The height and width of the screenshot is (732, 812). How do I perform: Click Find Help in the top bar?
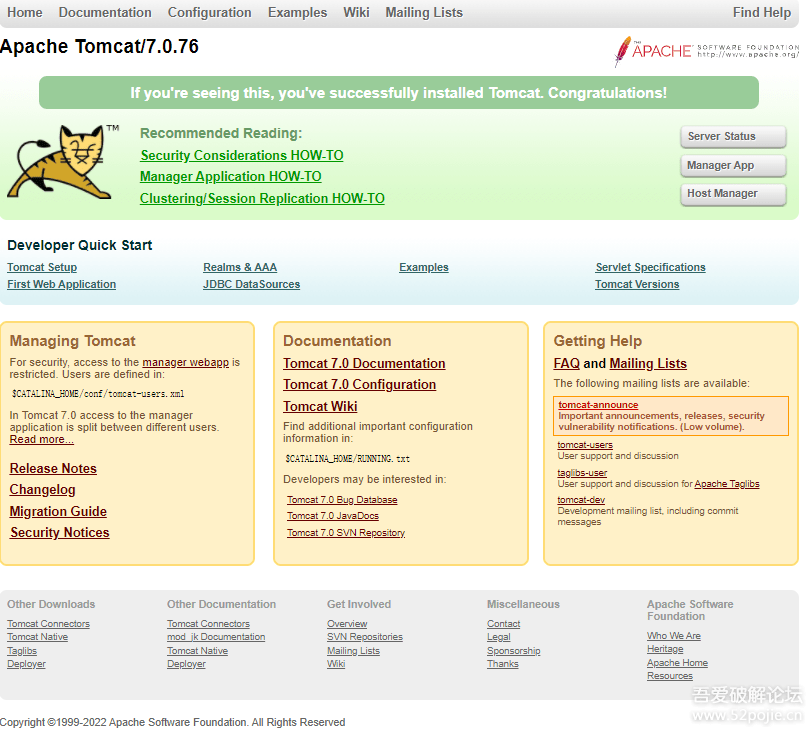[762, 12]
